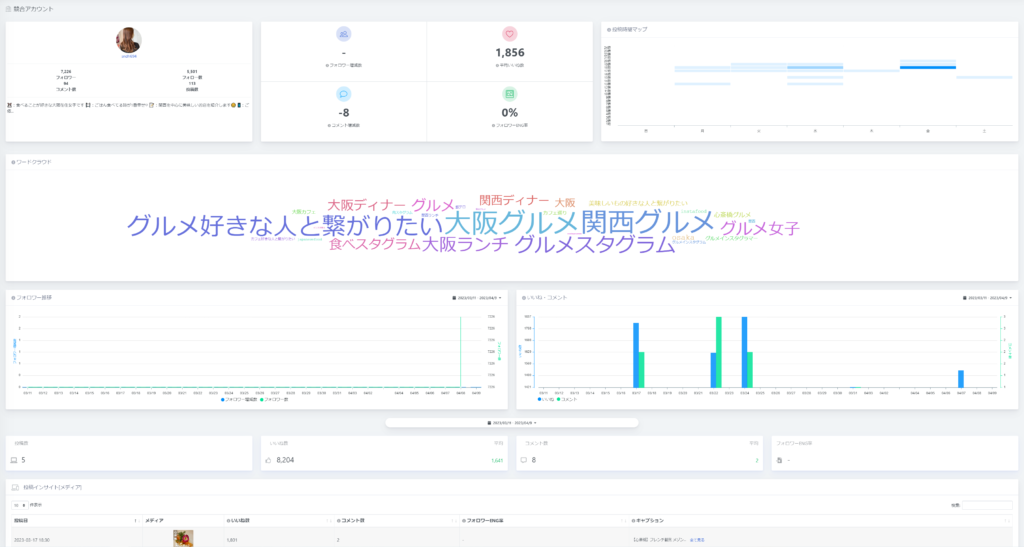
Task: Open date range dropdown on follower chart
Action: [478, 297]
